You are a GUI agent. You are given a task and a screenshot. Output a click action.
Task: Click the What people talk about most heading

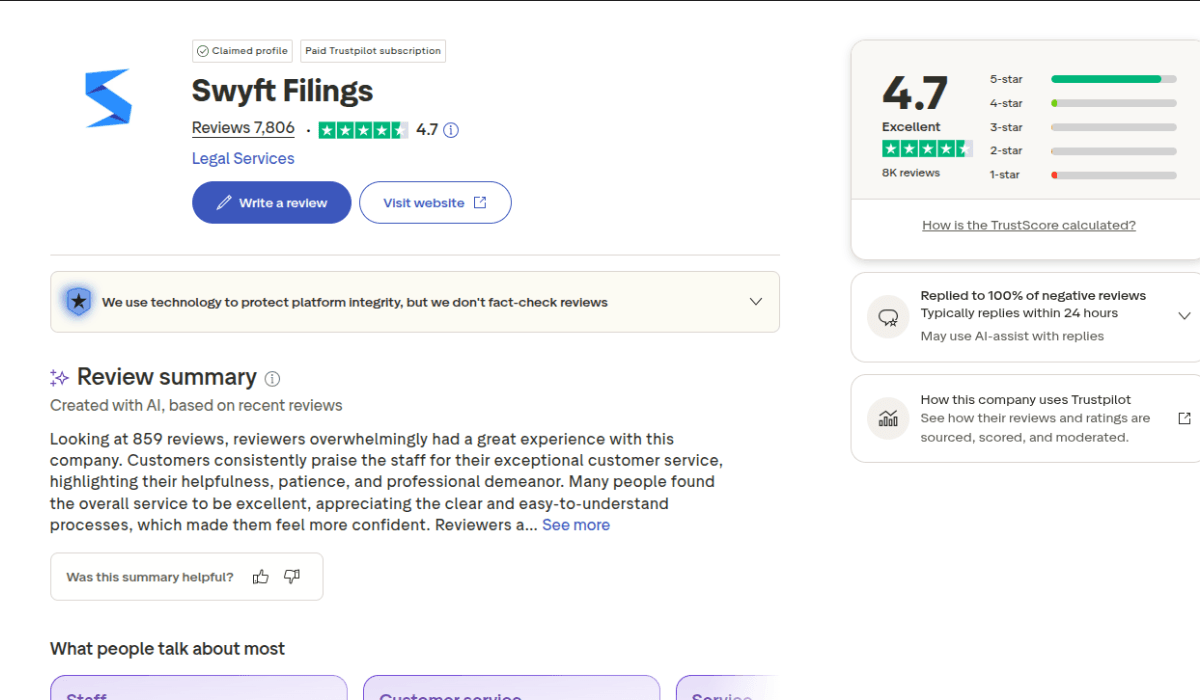pyautogui.click(x=167, y=649)
